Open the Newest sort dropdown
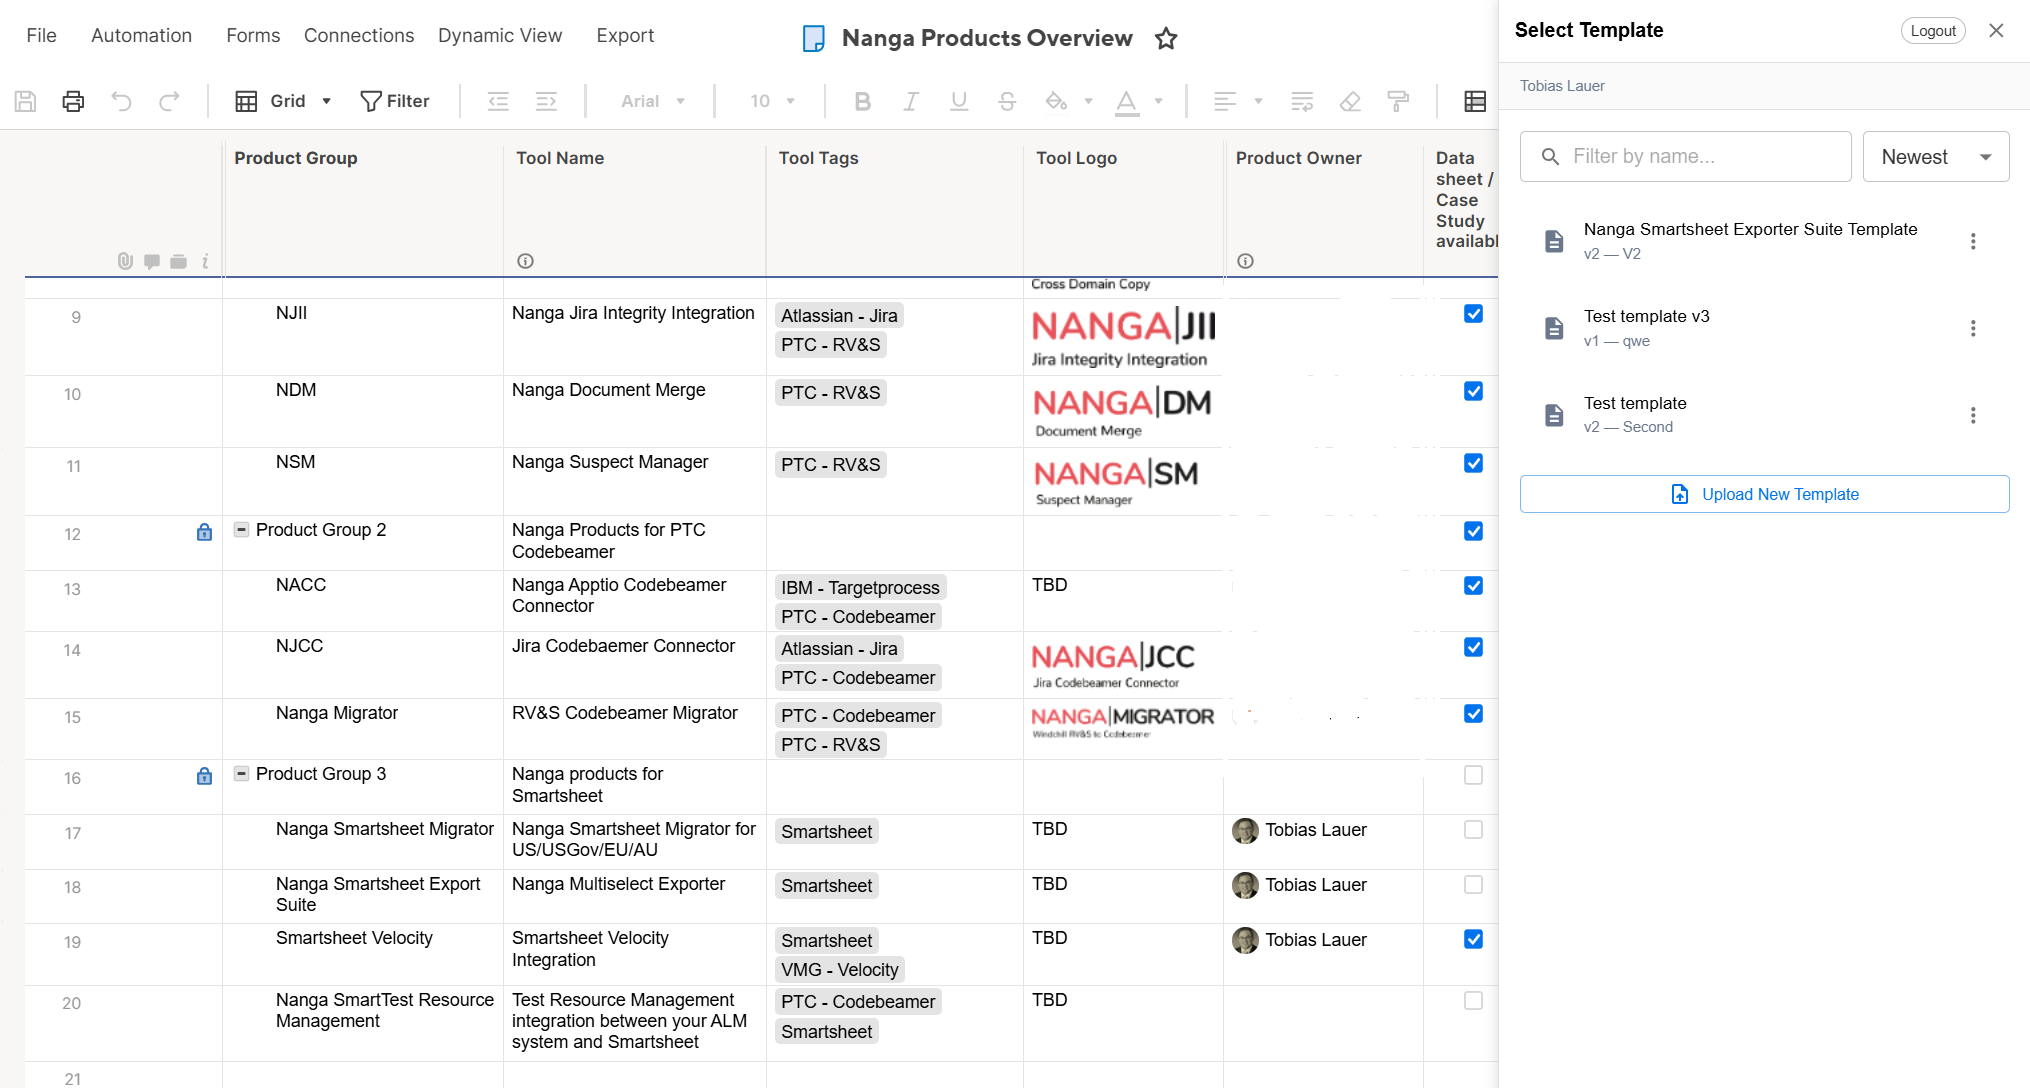This screenshot has height=1088, width=2030. click(1935, 157)
